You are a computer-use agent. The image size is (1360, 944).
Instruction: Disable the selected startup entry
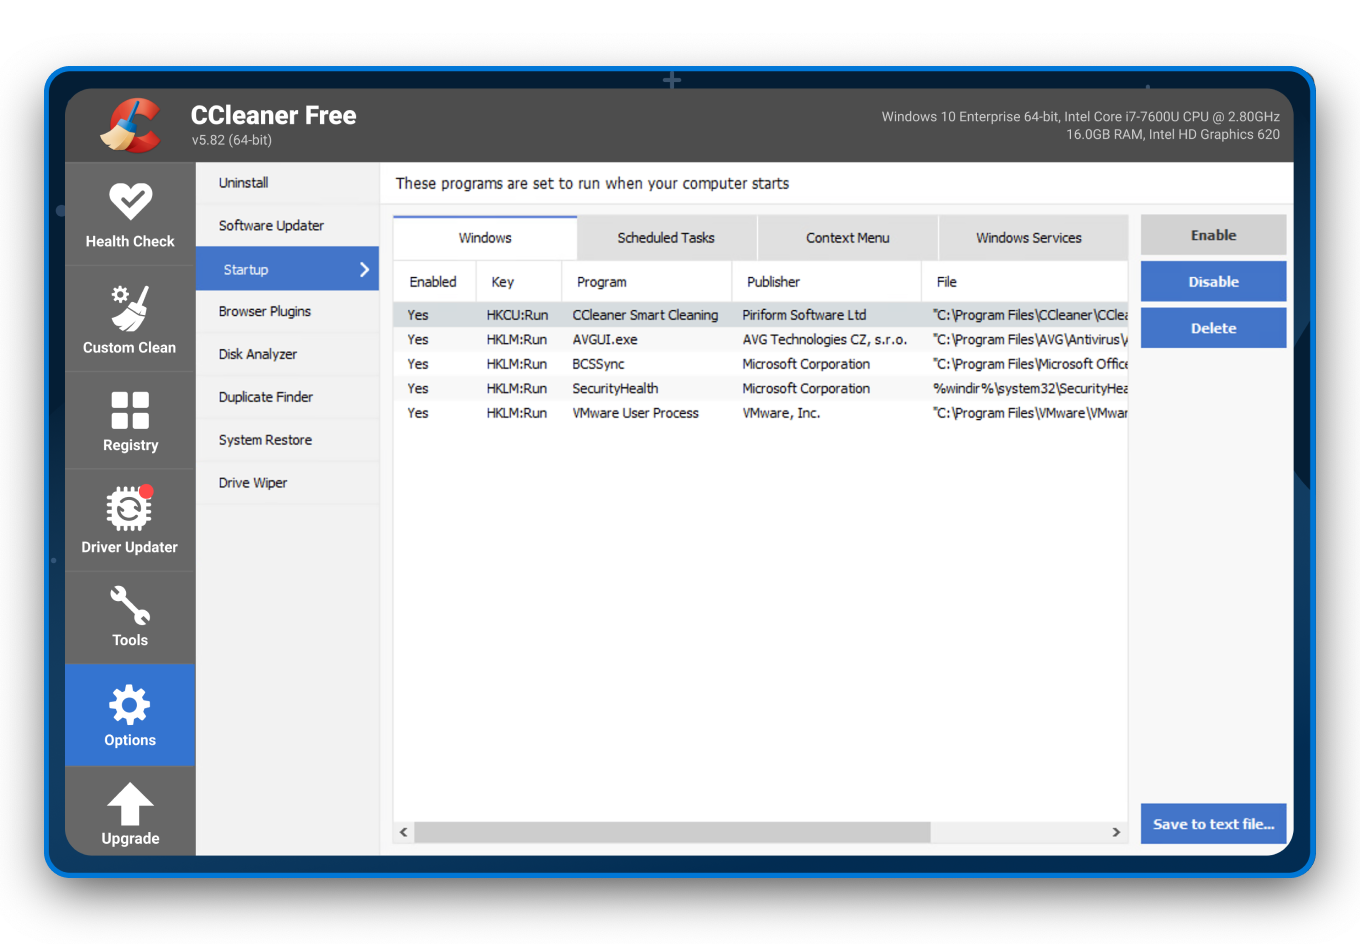coord(1213,281)
